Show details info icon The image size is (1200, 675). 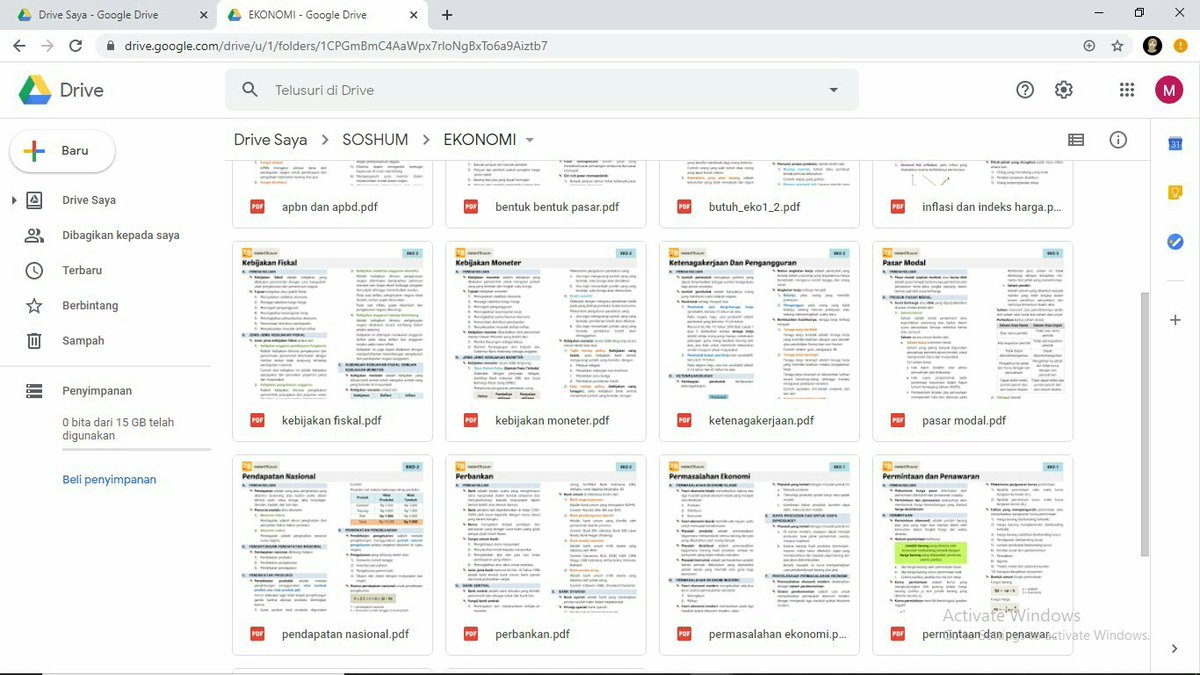click(1118, 140)
